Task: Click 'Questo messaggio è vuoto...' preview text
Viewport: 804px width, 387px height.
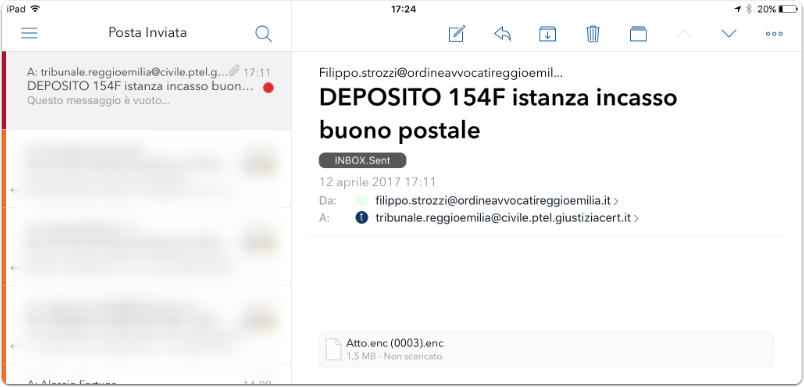Action: (x=98, y=100)
